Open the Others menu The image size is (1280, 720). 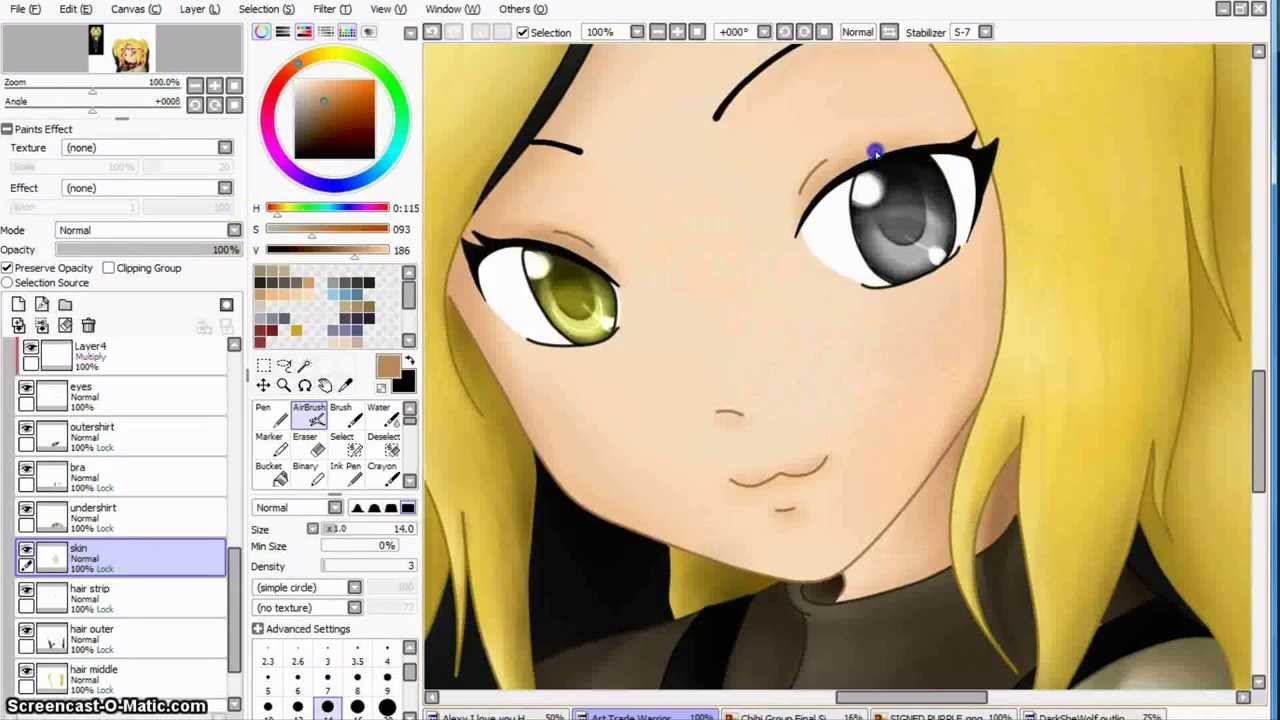[x=522, y=9]
